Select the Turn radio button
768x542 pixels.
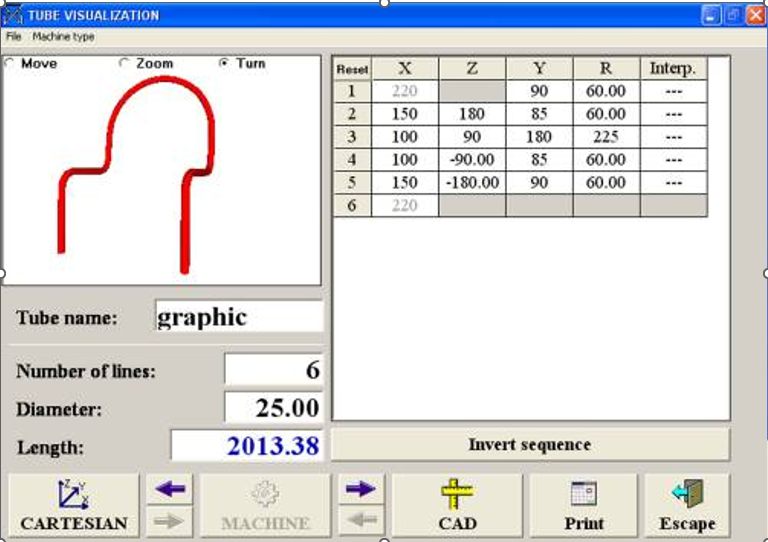(224, 63)
